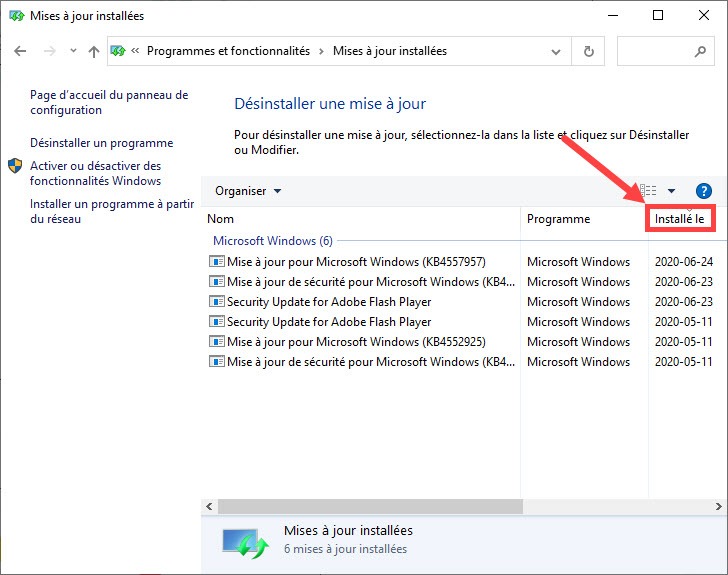The image size is (728, 575).
Task: Open Installer un programme à partir du réseau
Action: 112,211
